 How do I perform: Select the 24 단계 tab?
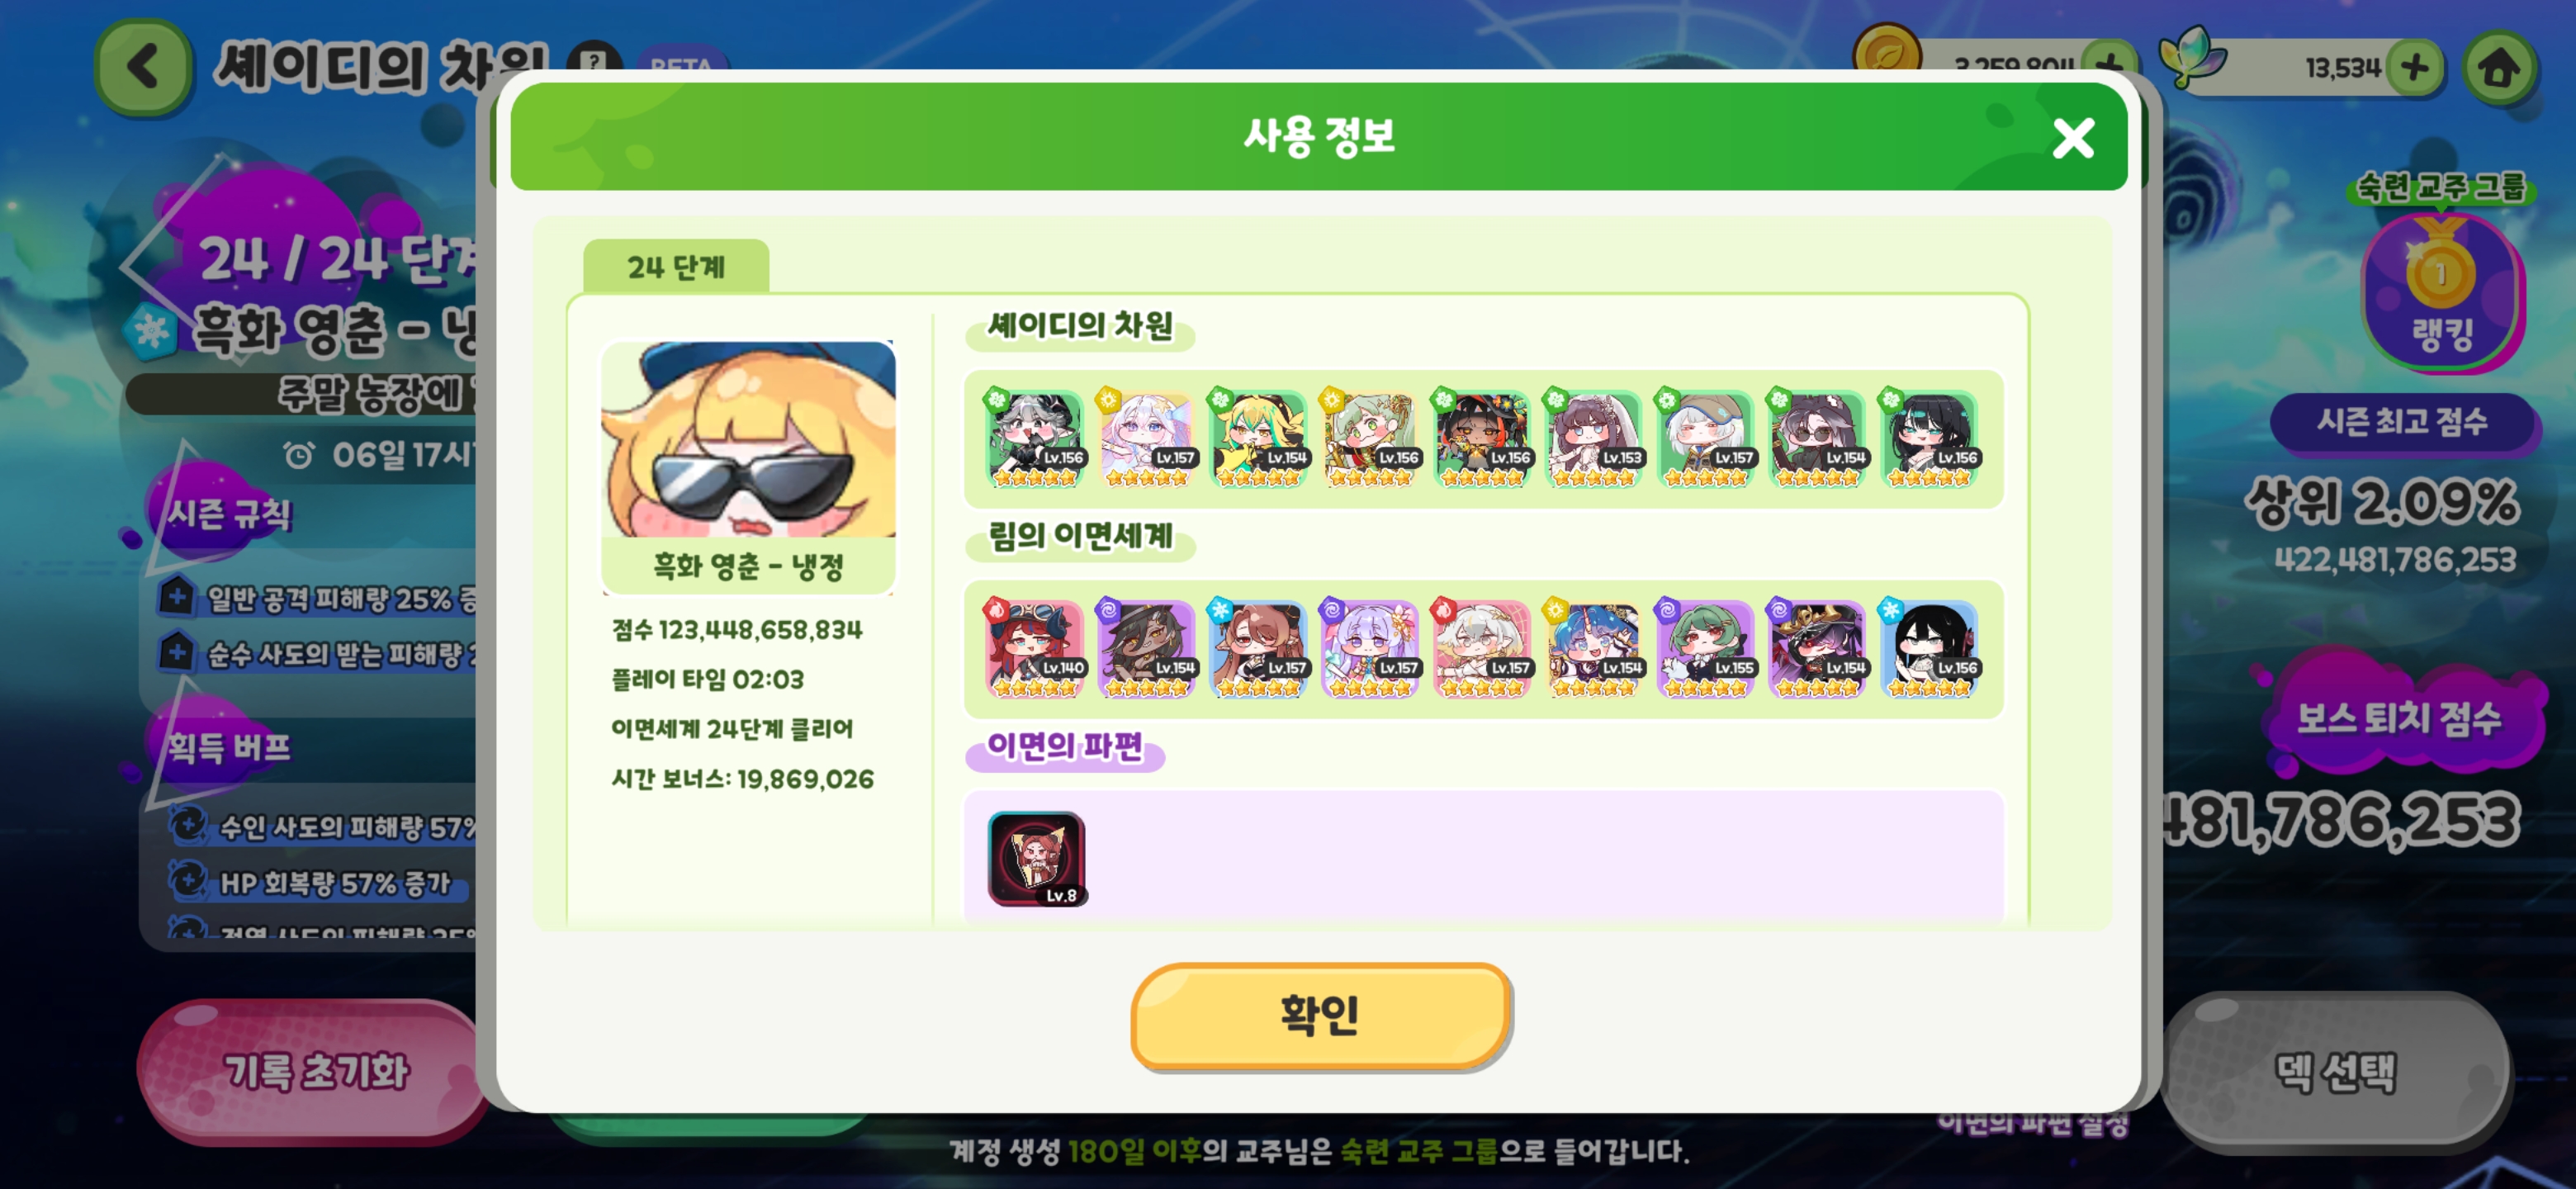[x=676, y=267]
